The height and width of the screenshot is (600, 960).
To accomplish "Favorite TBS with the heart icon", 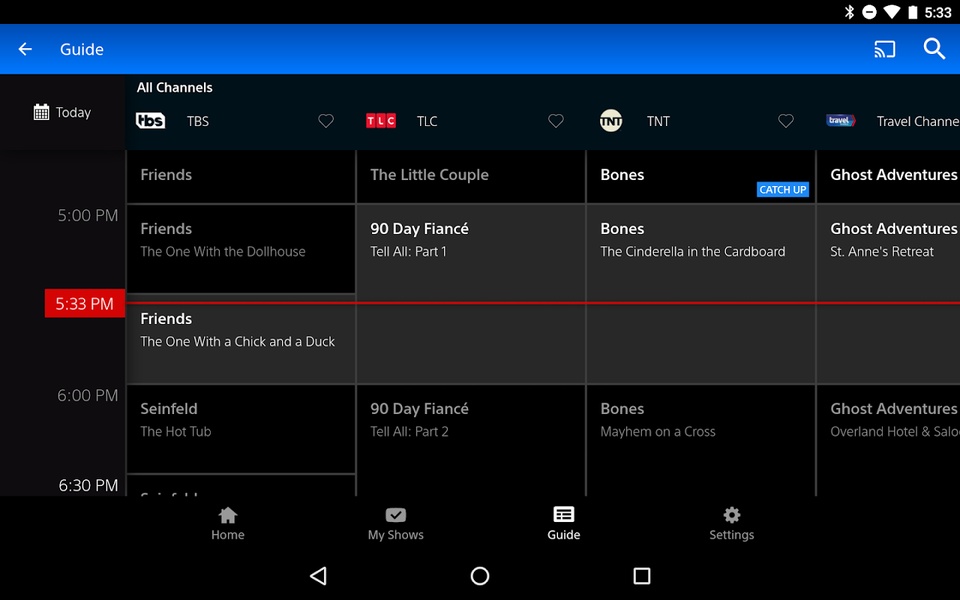I will pyautogui.click(x=326, y=121).
